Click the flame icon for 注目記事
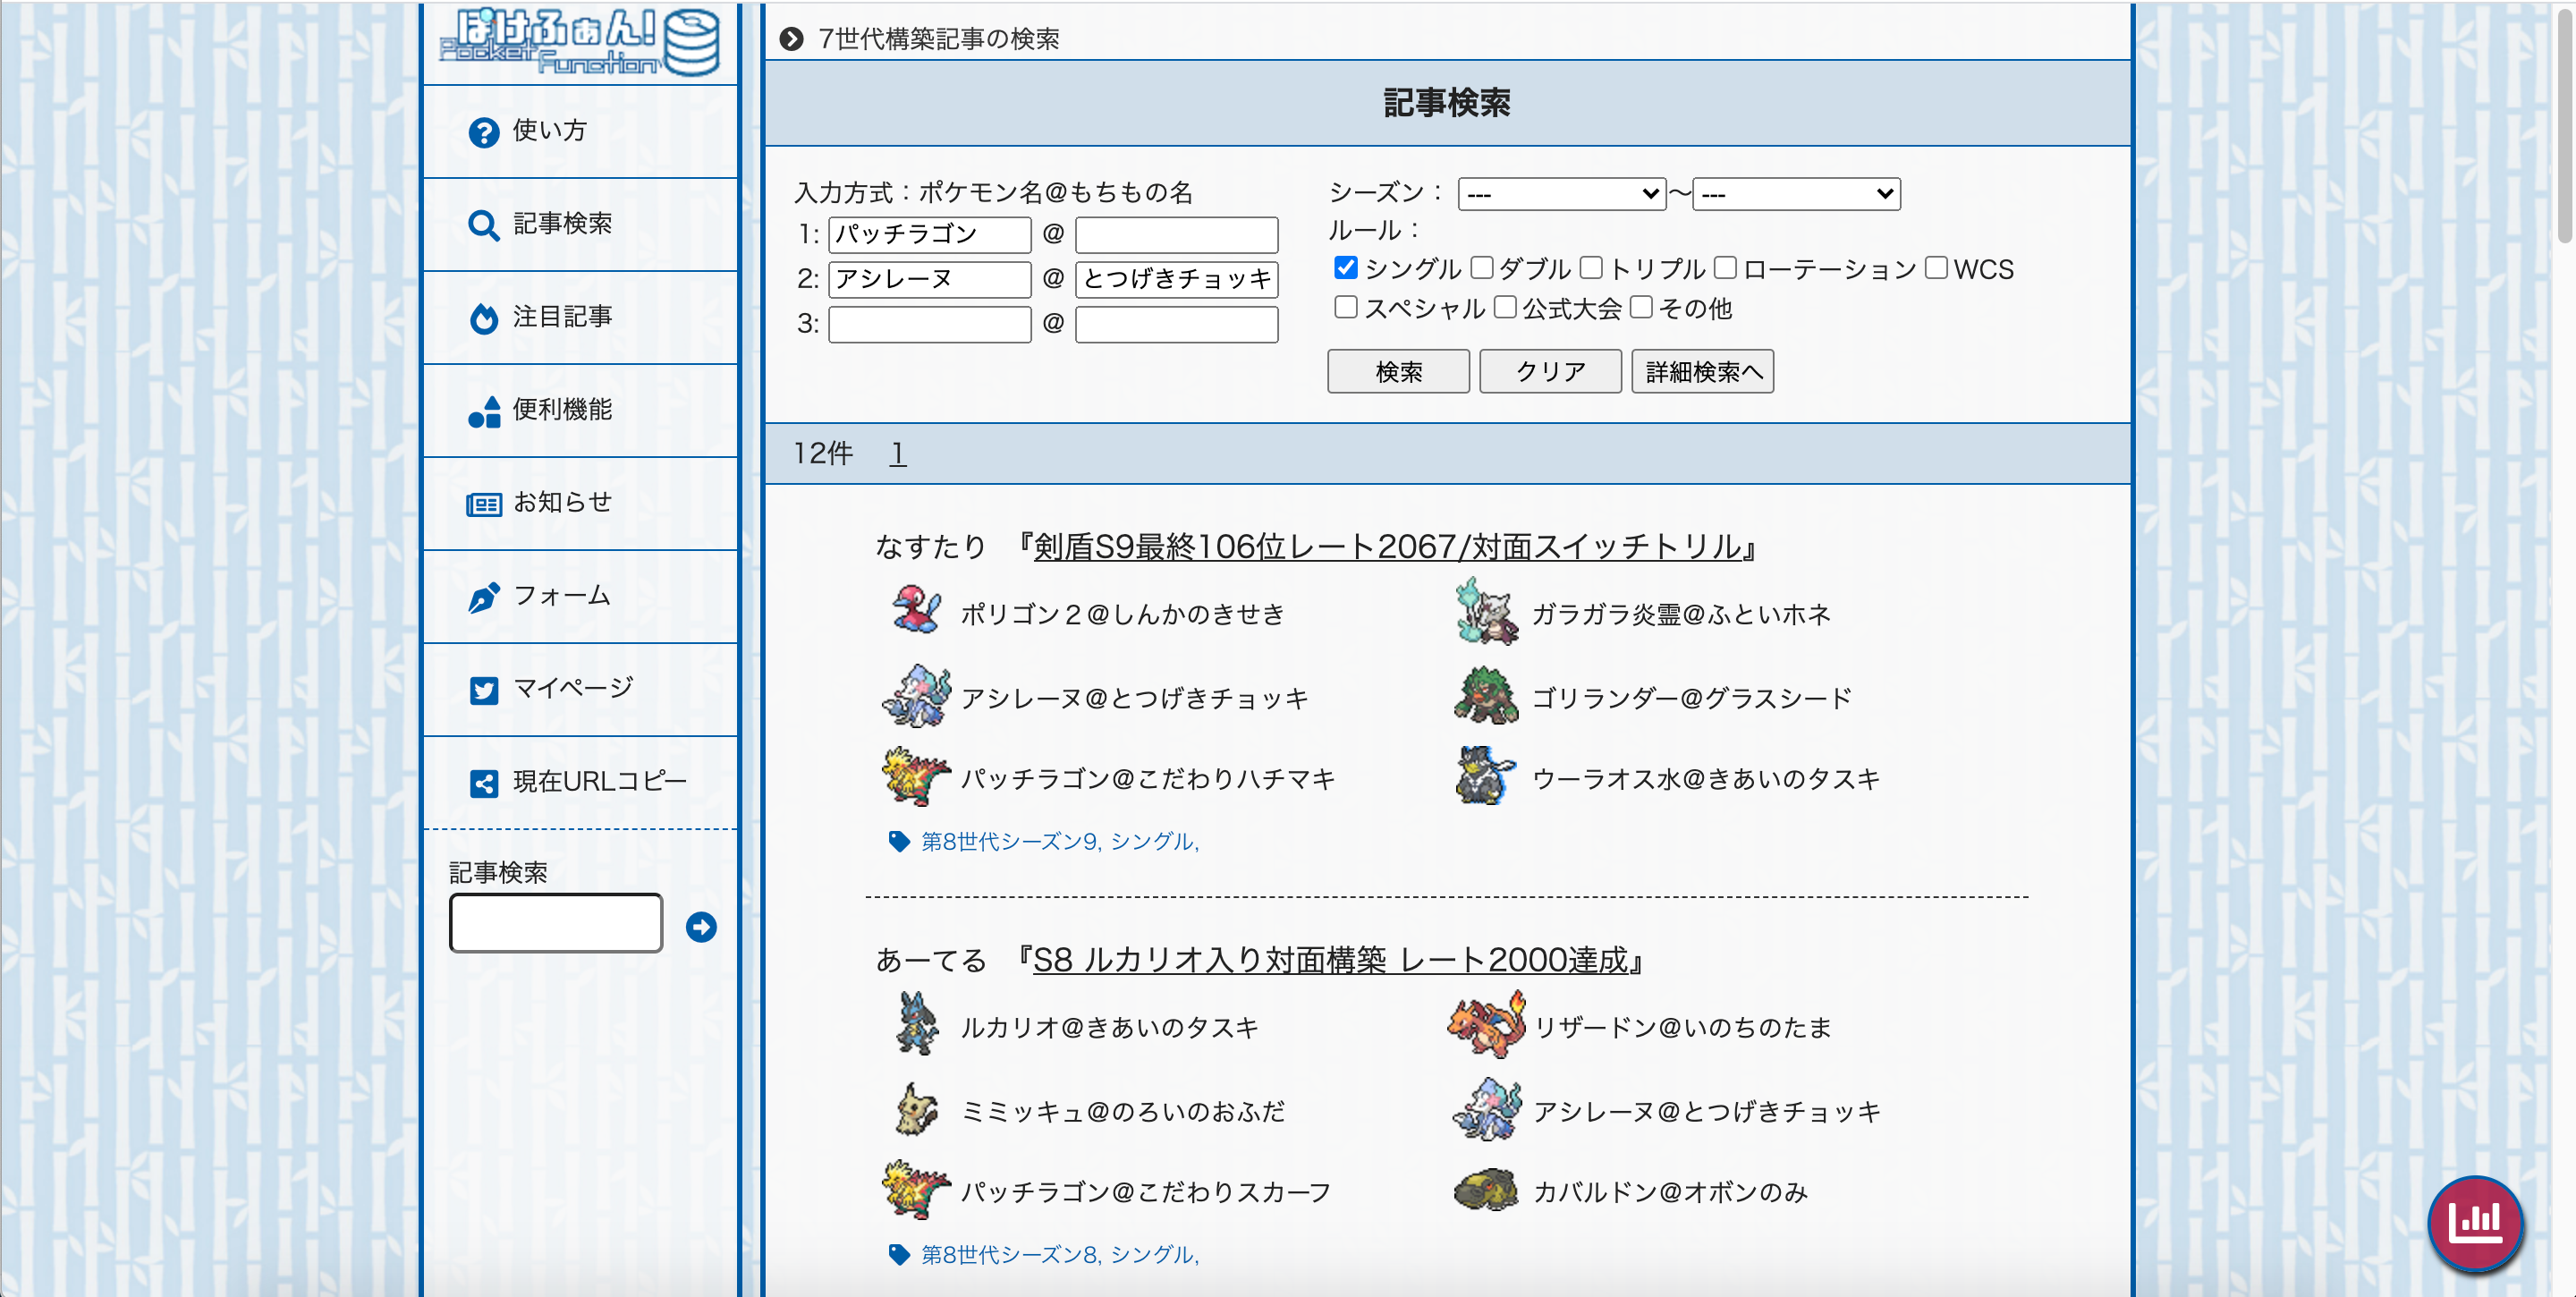 point(484,318)
